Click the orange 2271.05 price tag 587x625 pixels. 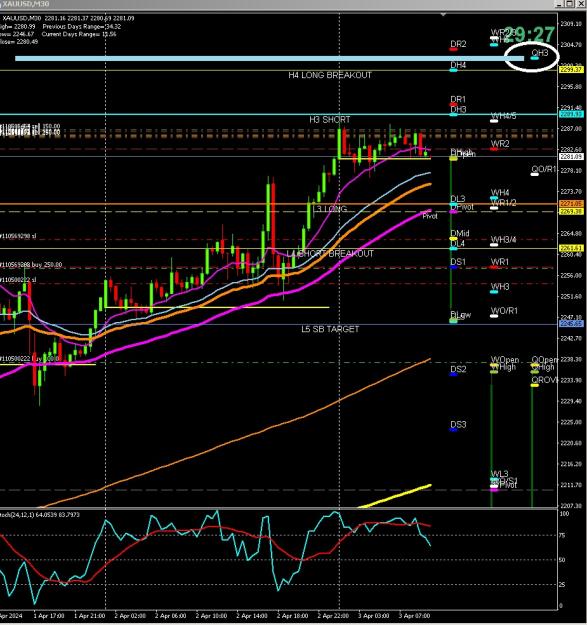click(571, 204)
